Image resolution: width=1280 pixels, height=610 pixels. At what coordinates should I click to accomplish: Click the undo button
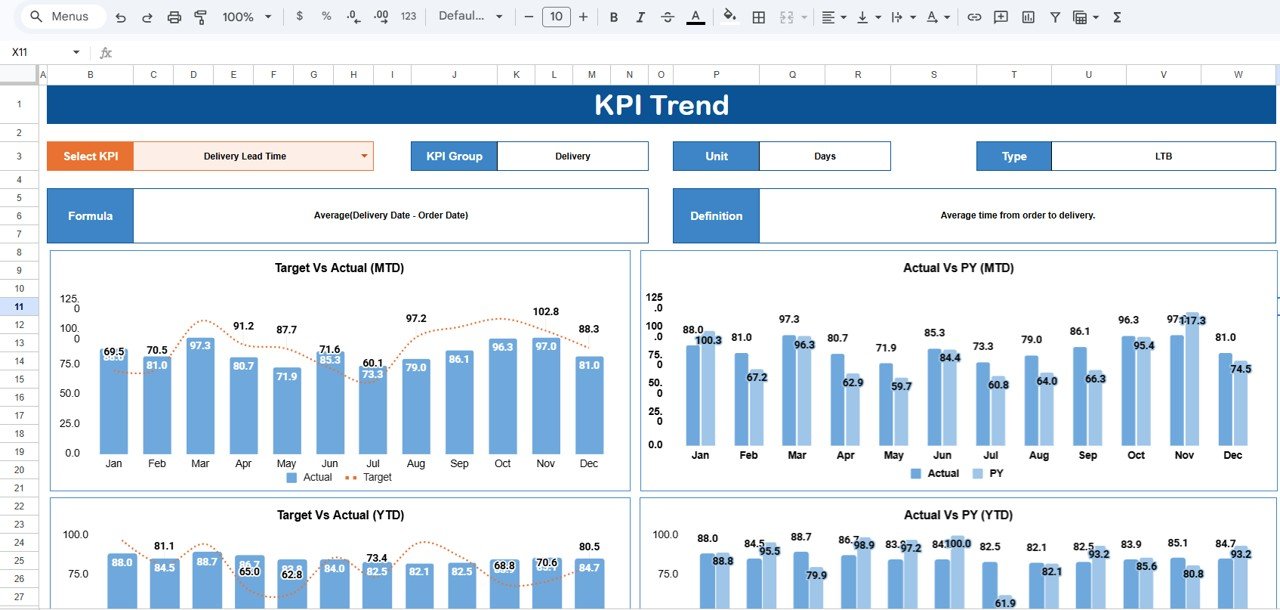pos(119,17)
